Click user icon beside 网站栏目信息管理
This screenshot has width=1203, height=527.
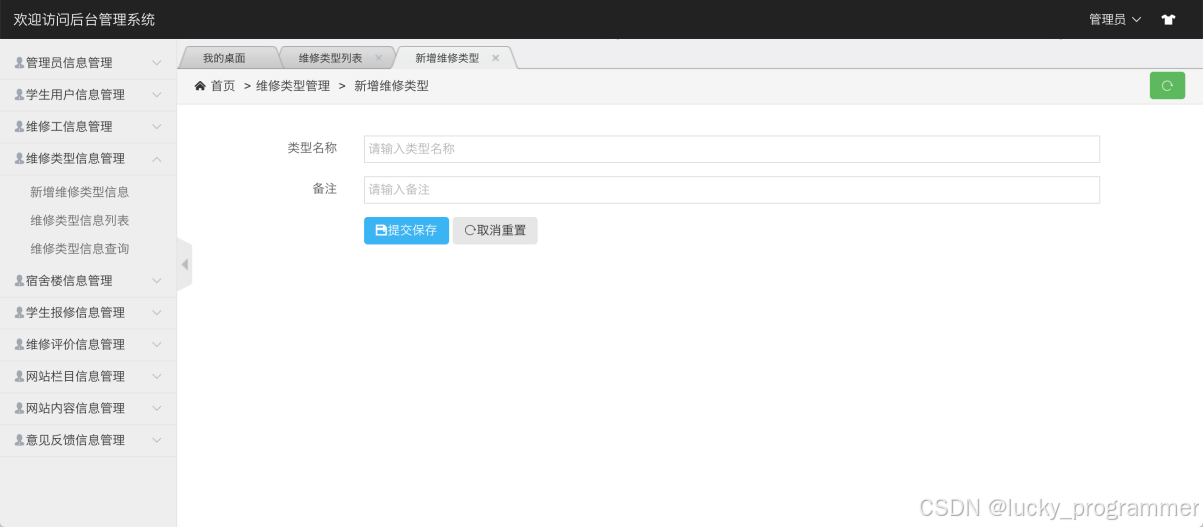click(x=19, y=376)
